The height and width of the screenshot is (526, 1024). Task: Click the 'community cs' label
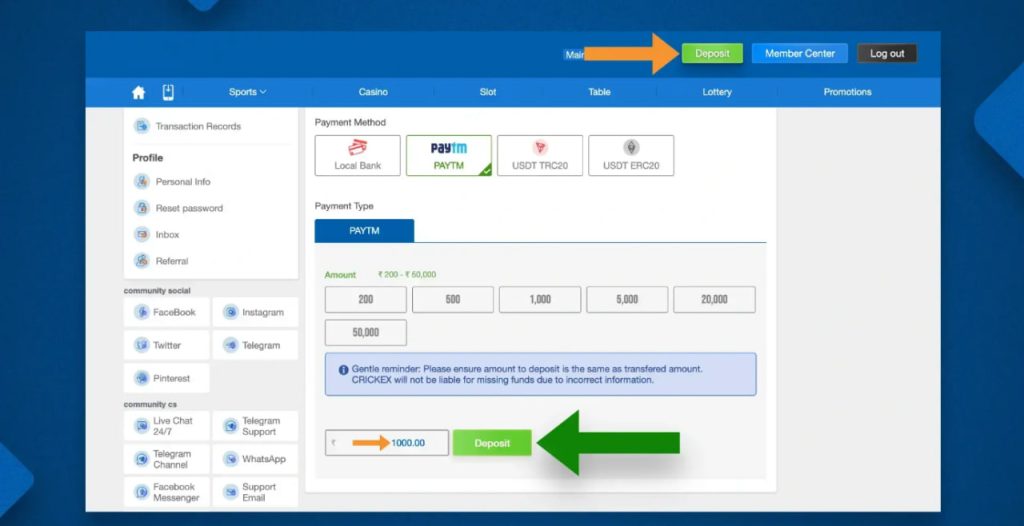(x=150, y=404)
